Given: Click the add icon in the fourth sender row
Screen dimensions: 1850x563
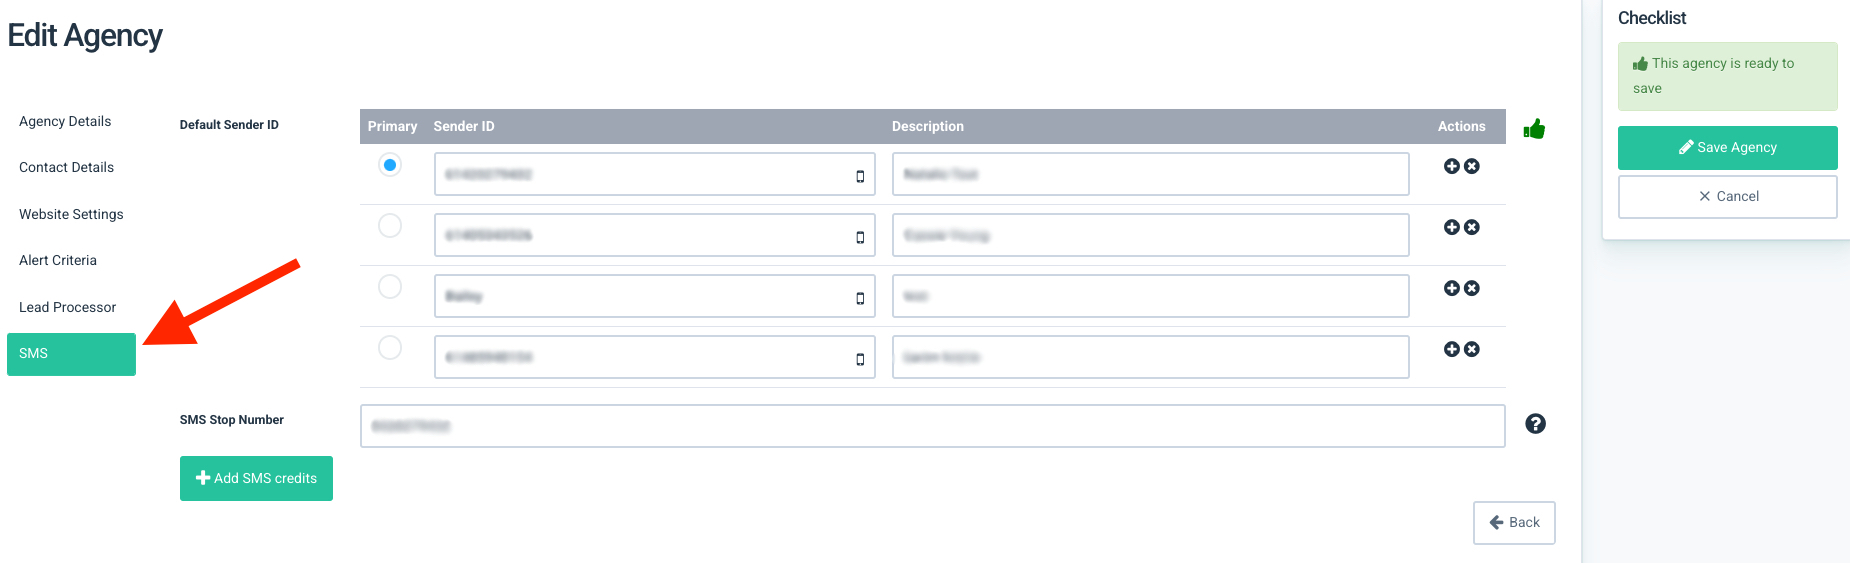Looking at the screenshot, I should click(1451, 349).
